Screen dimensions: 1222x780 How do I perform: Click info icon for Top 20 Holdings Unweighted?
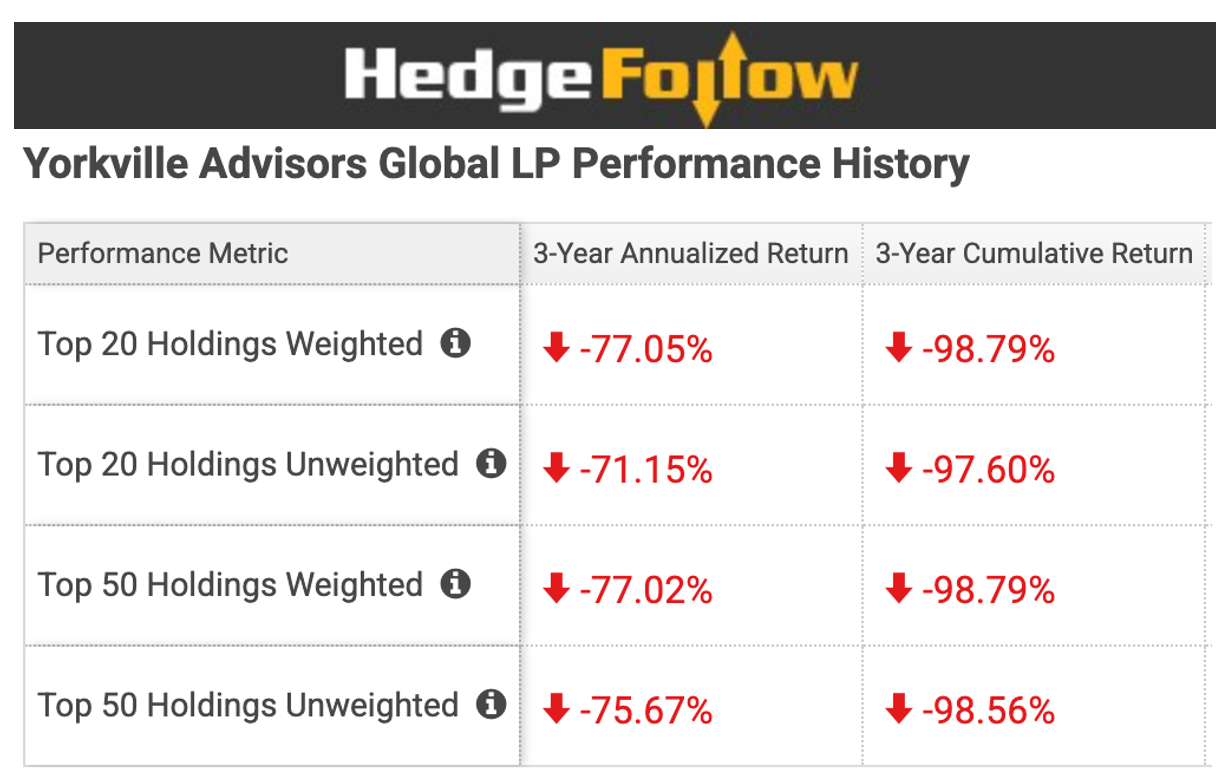(x=491, y=464)
